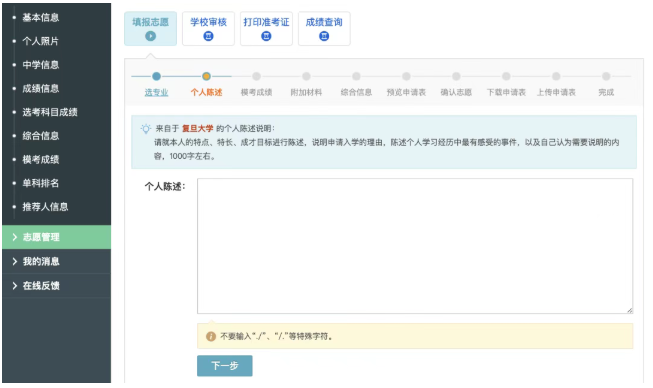Image resolution: width=653 pixels, height=388 pixels.
Task: Switch to the 成绩查询 tab
Action: [x=324, y=28]
